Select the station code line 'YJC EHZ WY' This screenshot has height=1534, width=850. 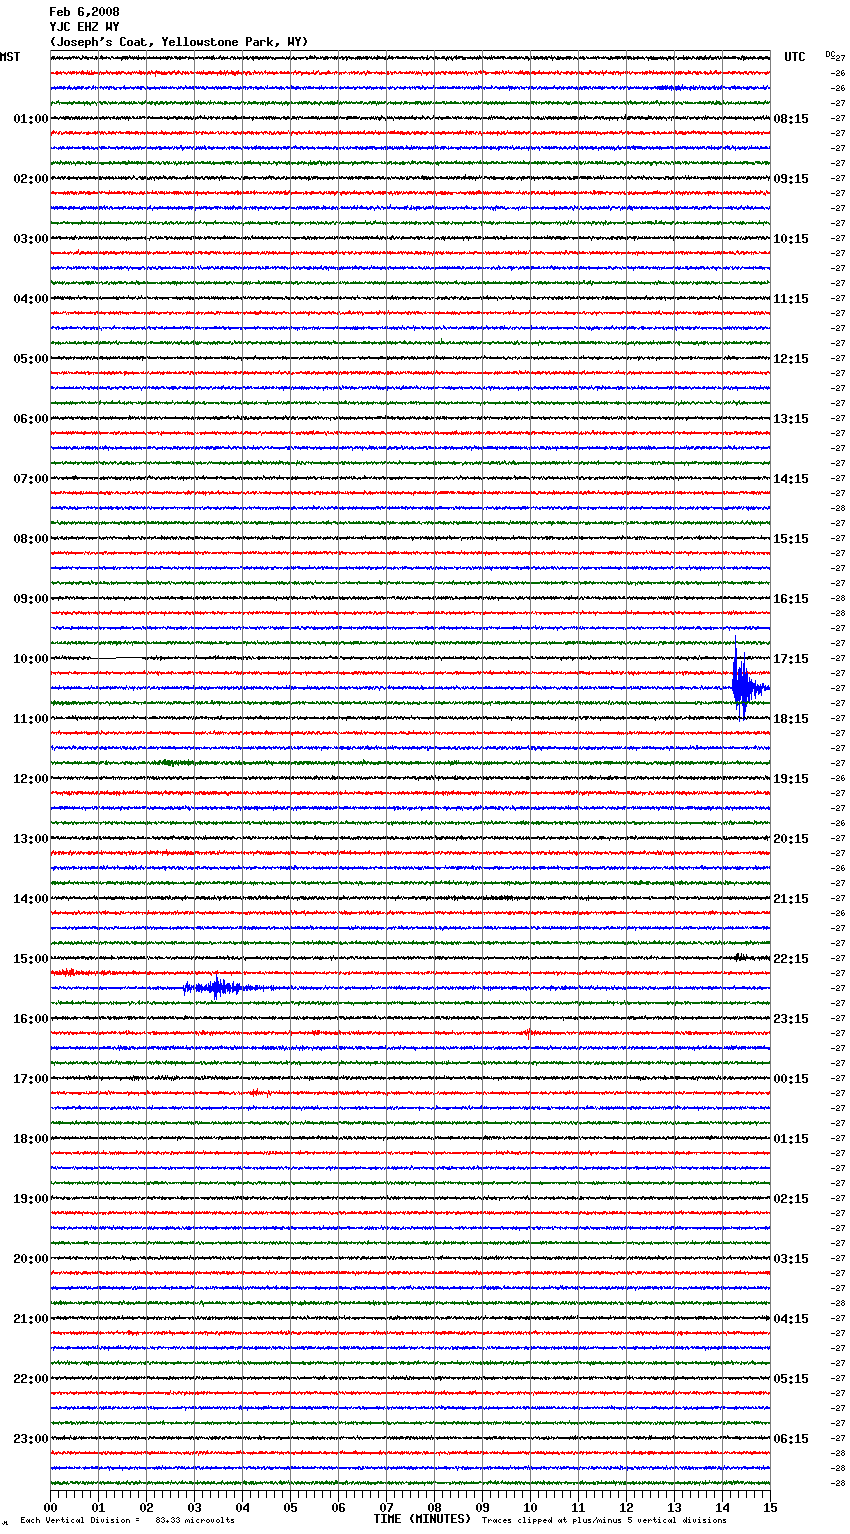[84, 27]
